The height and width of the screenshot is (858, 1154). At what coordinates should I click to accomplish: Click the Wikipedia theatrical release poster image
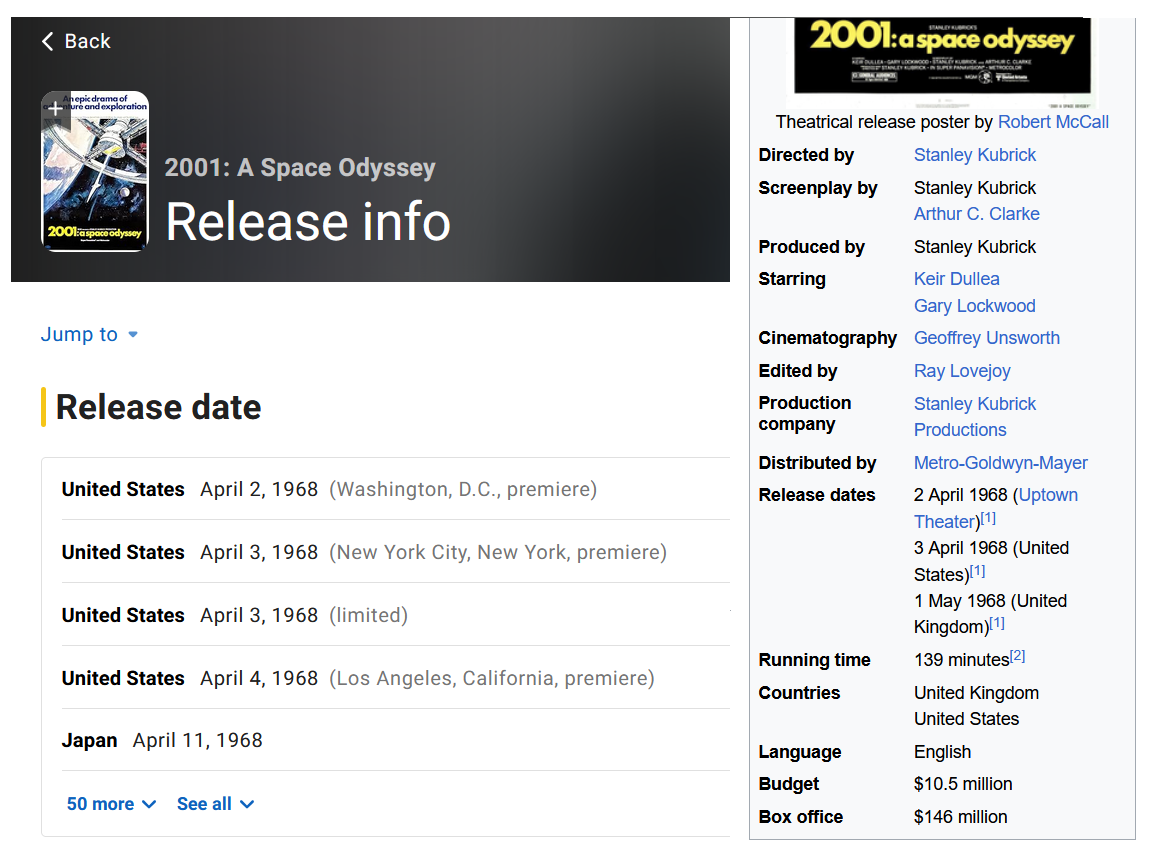coord(943,62)
